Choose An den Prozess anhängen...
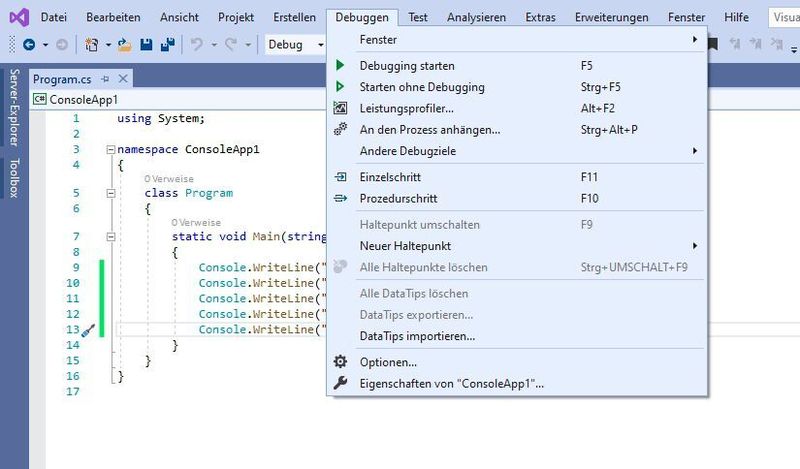 click(x=517, y=130)
